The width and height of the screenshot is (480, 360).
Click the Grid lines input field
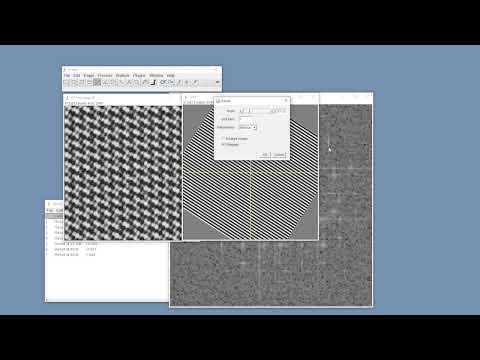point(248,119)
